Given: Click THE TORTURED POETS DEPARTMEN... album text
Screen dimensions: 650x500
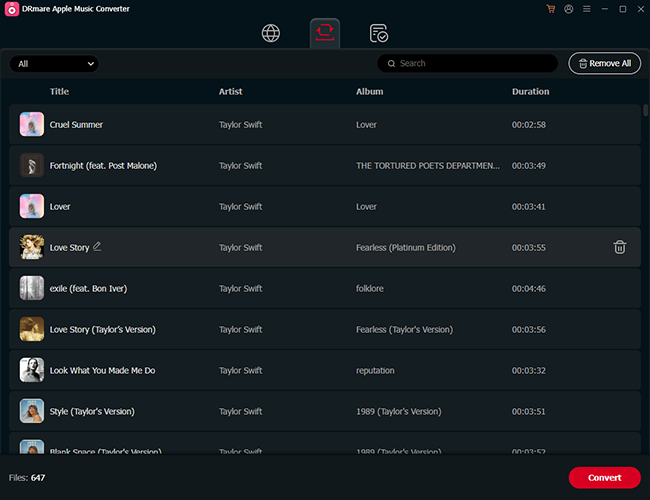Looking at the screenshot, I should (x=428, y=166).
